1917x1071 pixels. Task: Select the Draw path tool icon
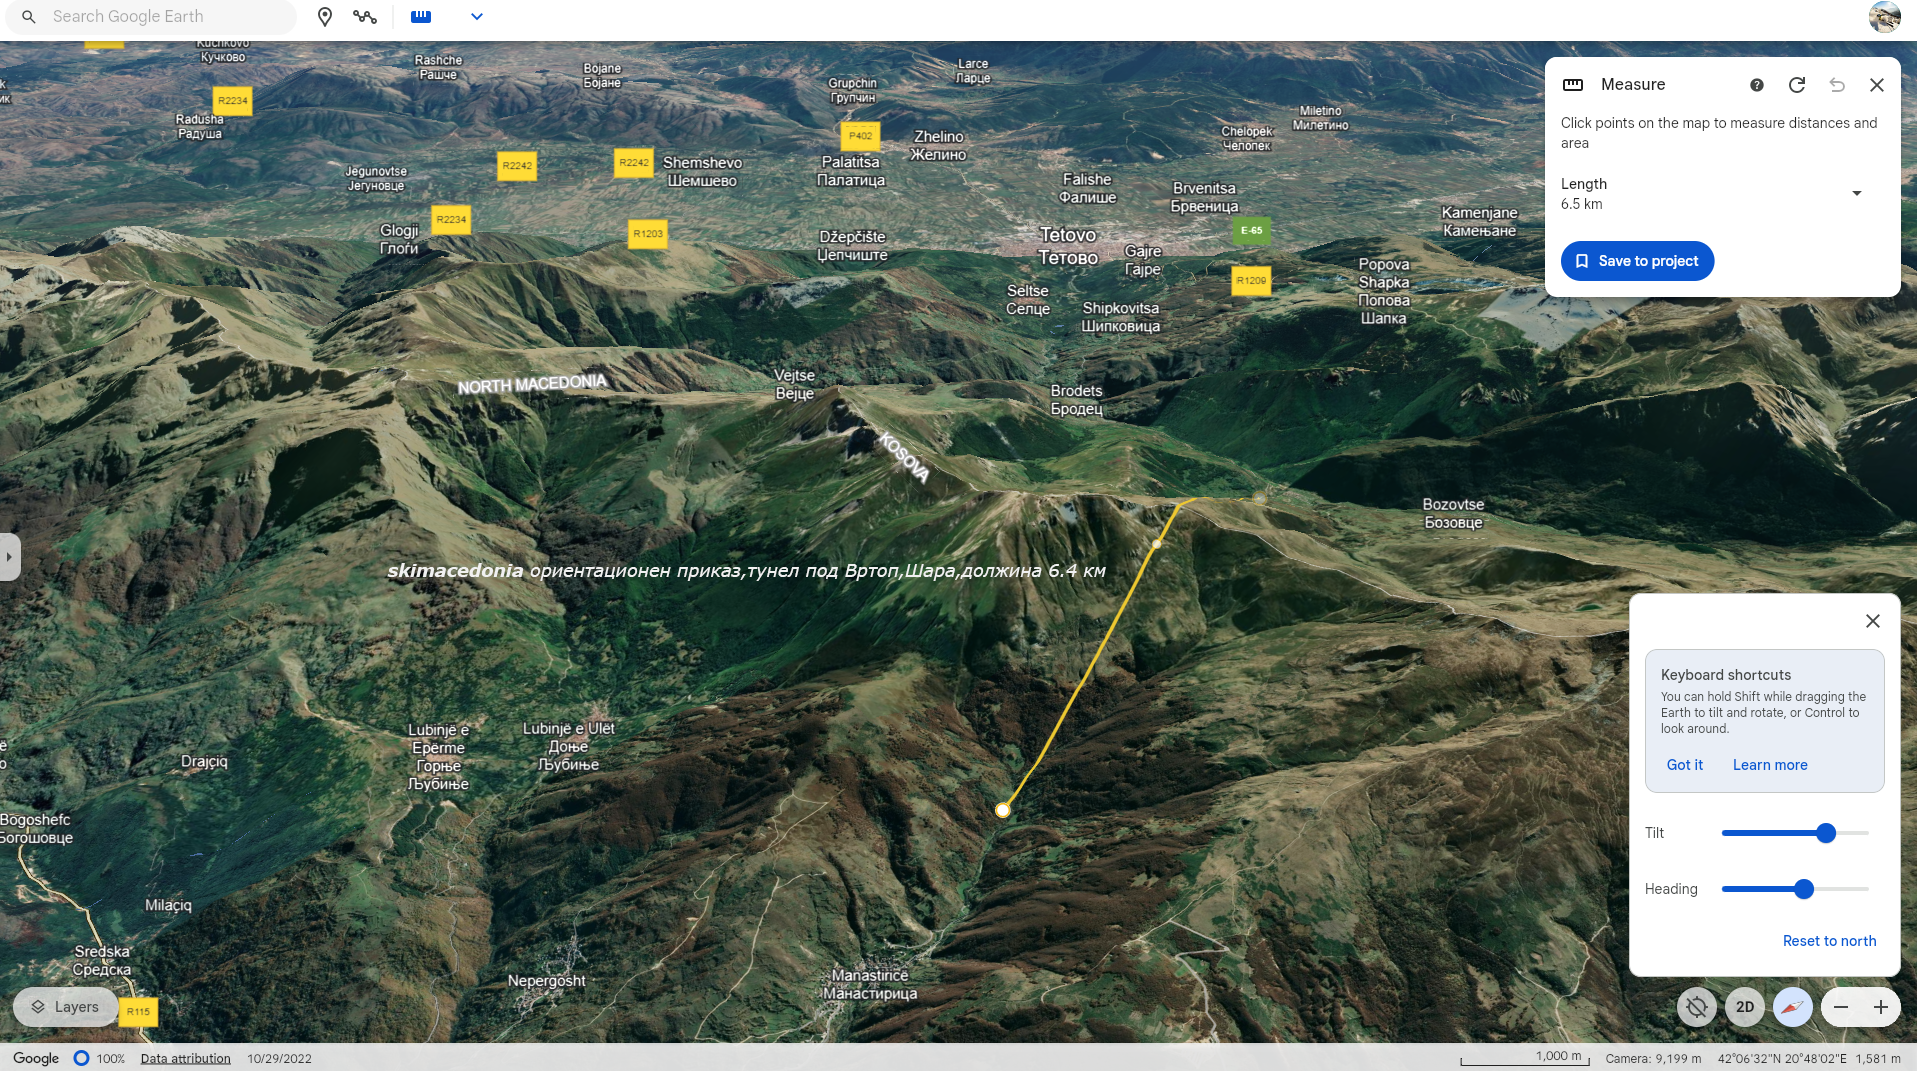click(365, 17)
